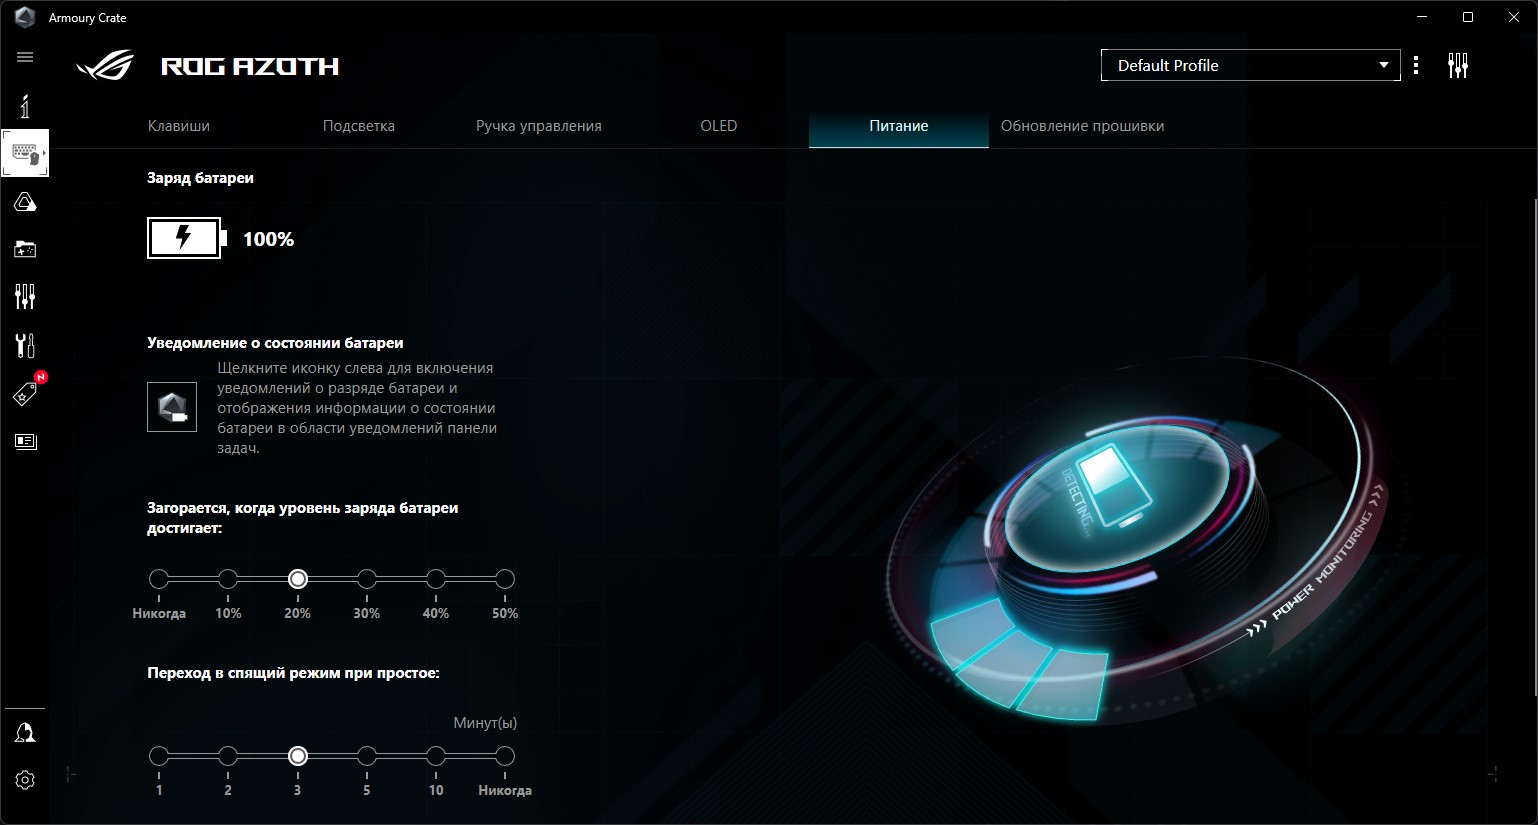Click the Заряд батареи heading
Viewport: 1538px width, 825px height.
[x=200, y=178]
